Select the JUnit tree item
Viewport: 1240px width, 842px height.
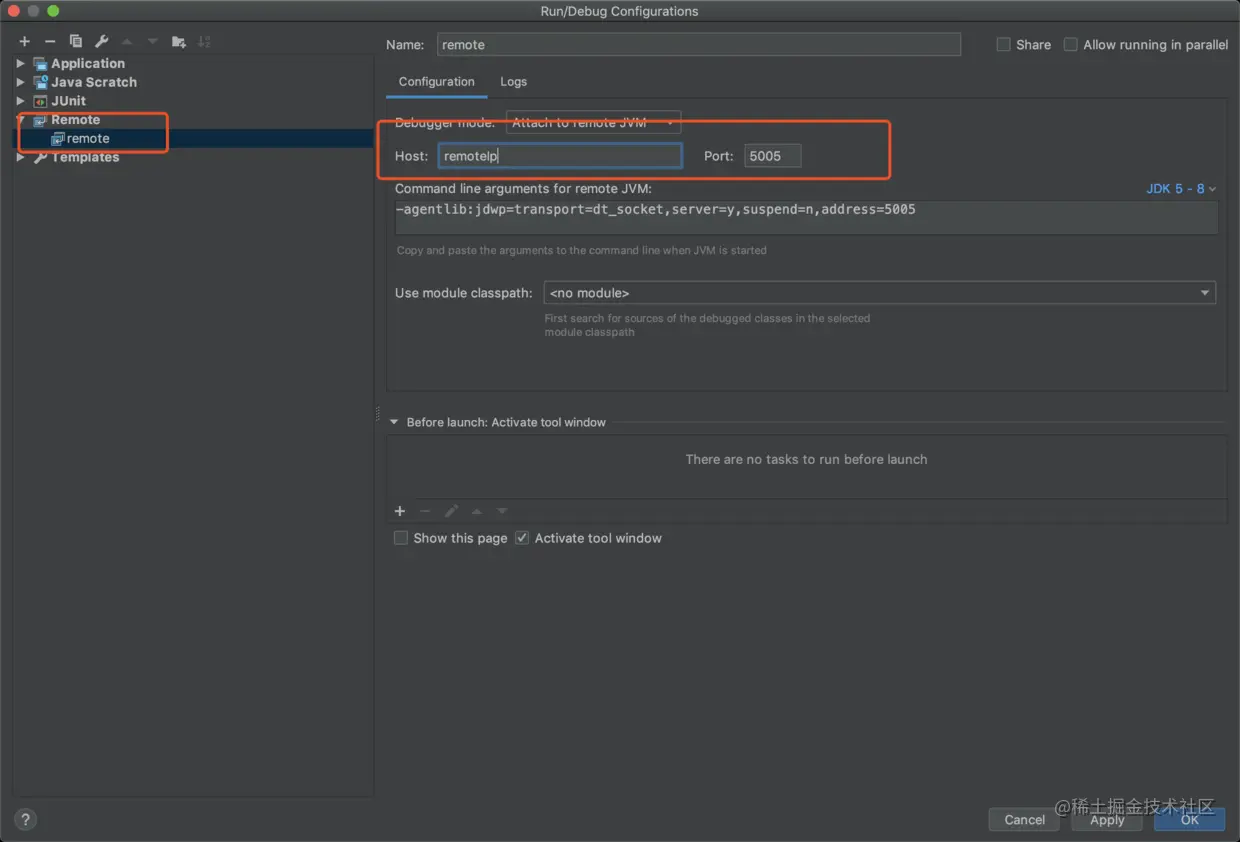click(x=69, y=101)
